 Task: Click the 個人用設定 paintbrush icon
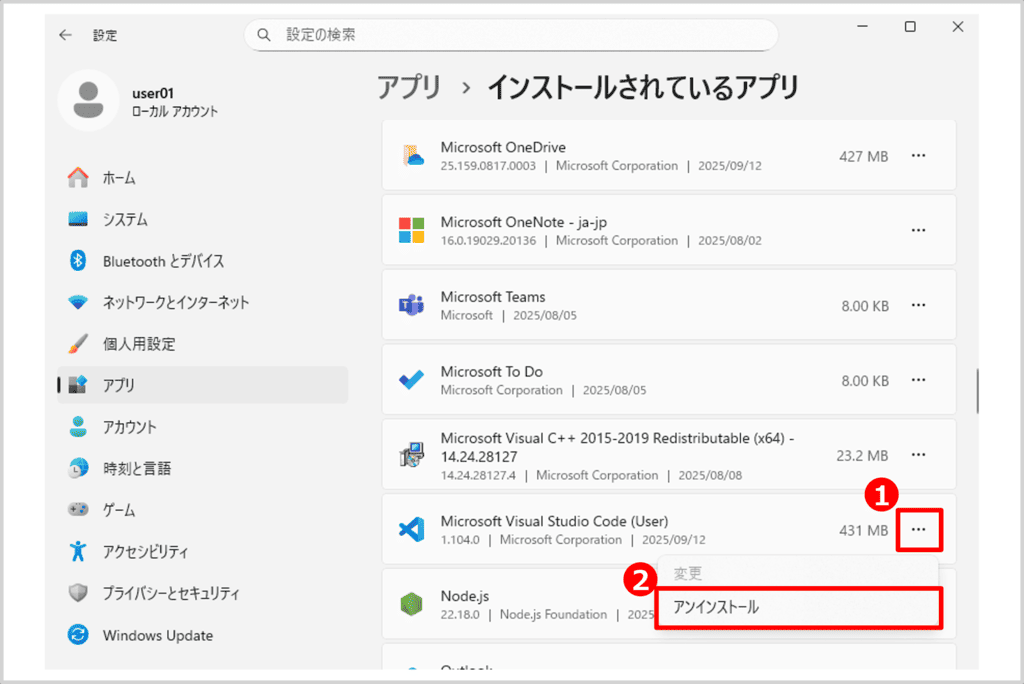[x=78, y=344]
